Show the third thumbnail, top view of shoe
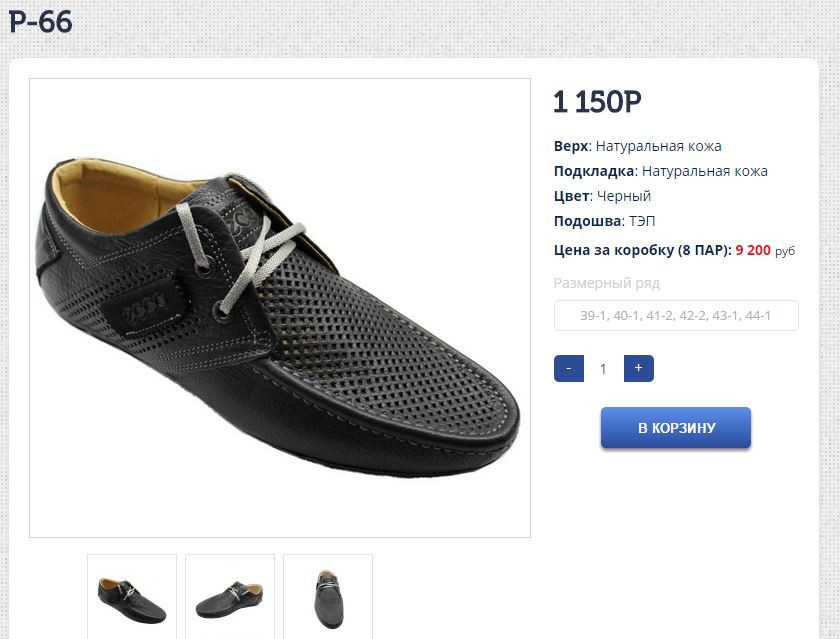 tap(328, 596)
